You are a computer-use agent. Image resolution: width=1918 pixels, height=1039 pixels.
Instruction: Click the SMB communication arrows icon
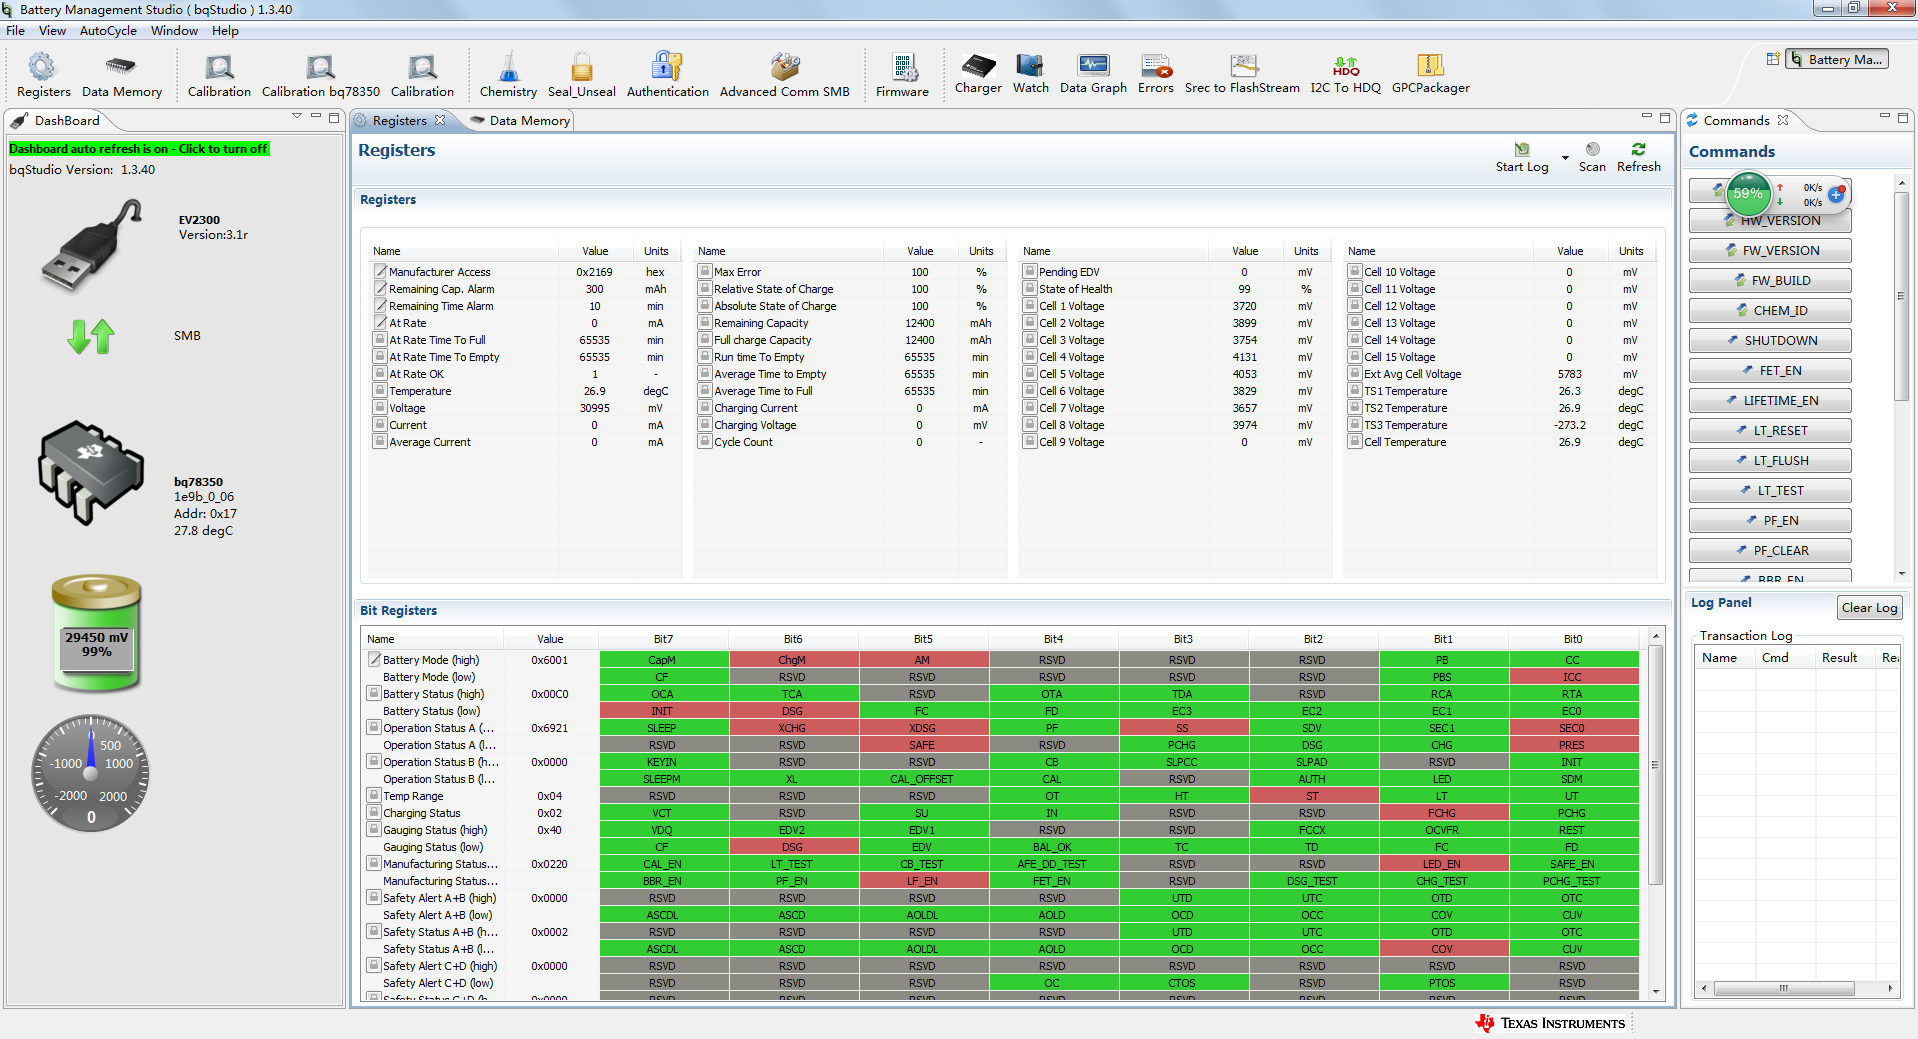(90, 337)
